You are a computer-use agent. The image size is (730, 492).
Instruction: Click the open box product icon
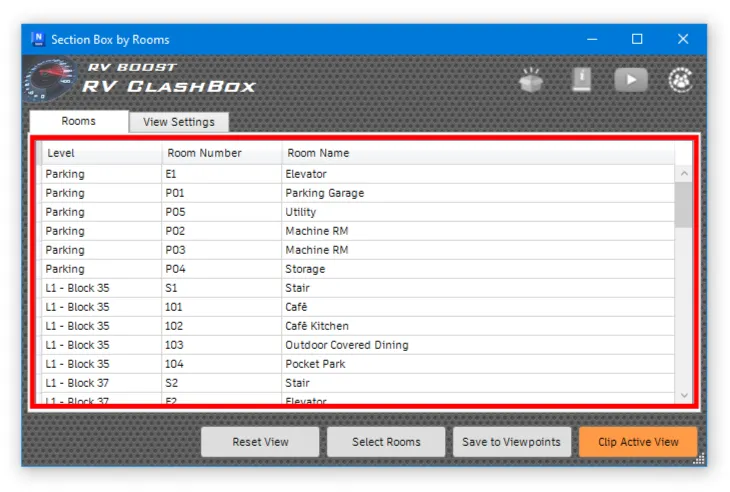point(532,80)
